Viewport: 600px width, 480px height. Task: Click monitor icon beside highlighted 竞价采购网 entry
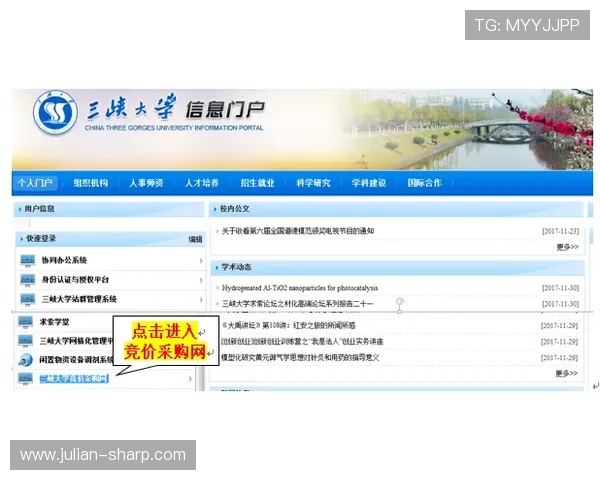point(26,379)
